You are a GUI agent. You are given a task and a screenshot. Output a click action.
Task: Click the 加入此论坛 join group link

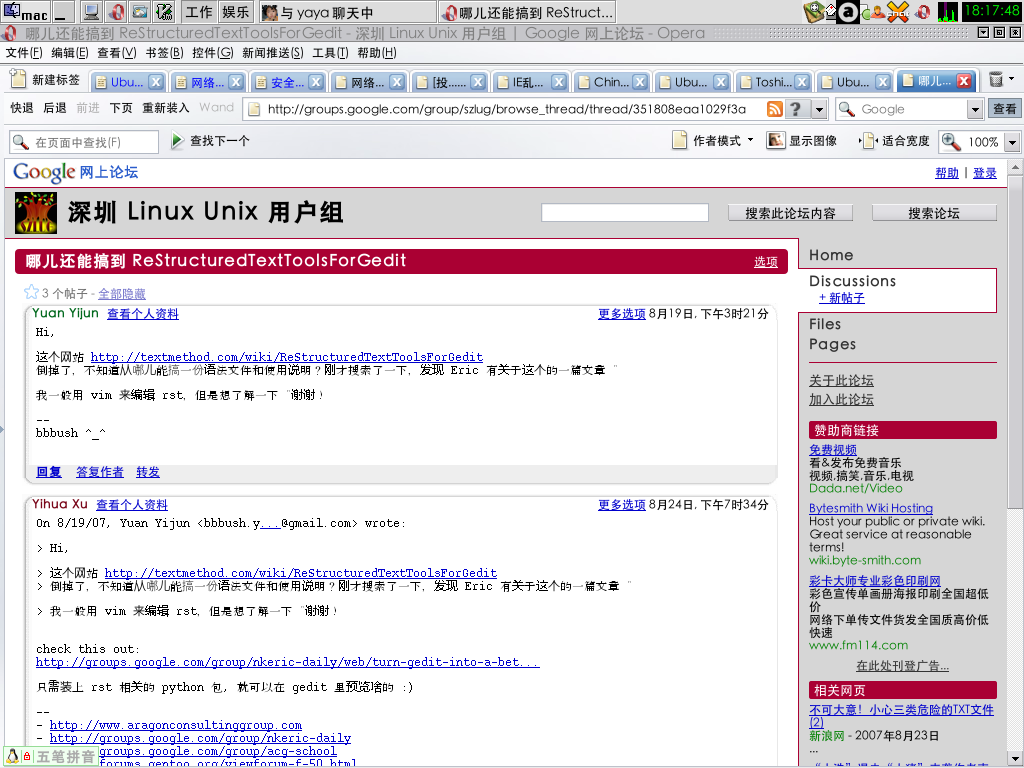[x=841, y=400]
